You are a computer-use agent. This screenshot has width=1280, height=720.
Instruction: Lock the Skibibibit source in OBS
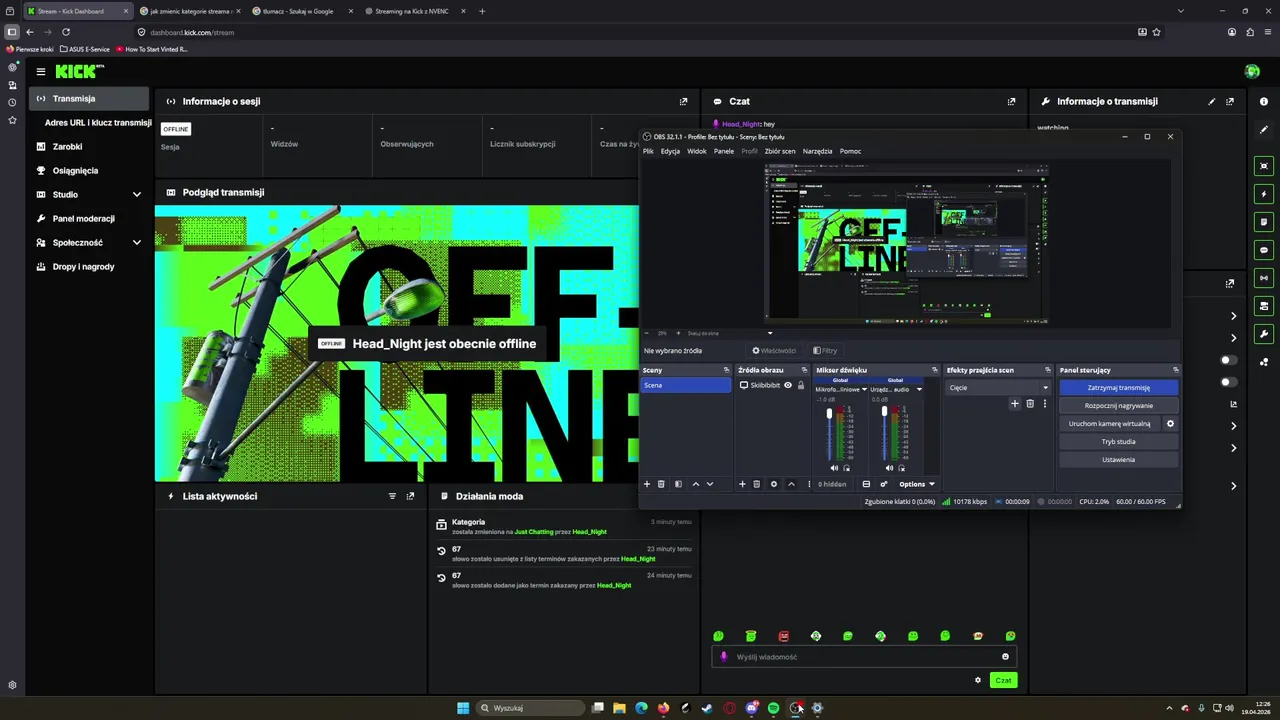pos(800,385)
